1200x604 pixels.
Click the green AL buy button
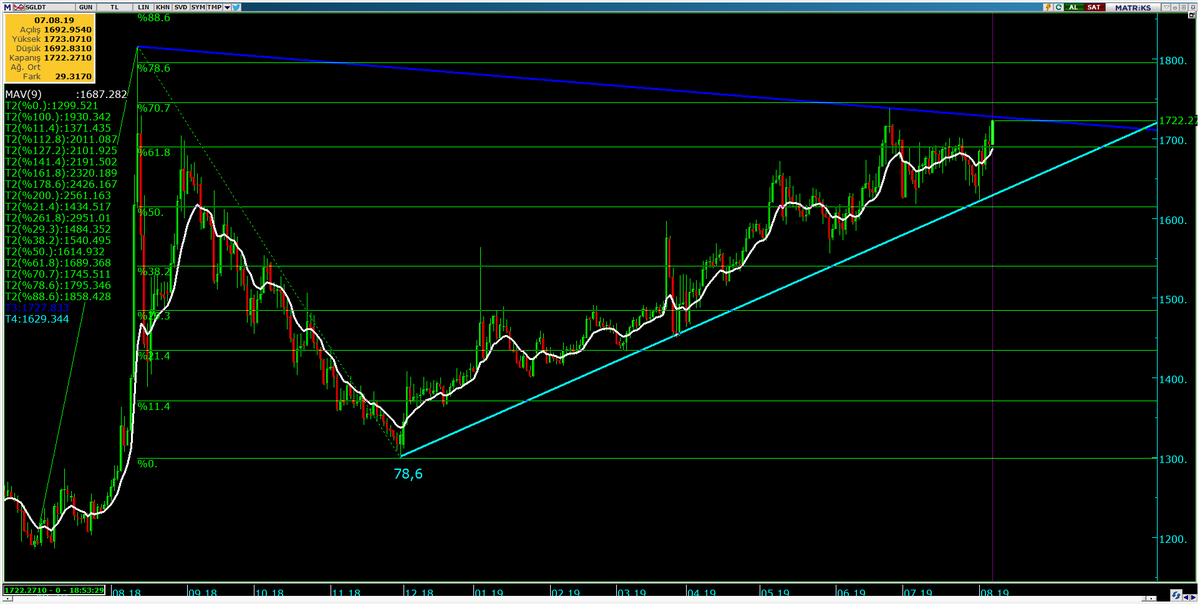(1074, 8)
